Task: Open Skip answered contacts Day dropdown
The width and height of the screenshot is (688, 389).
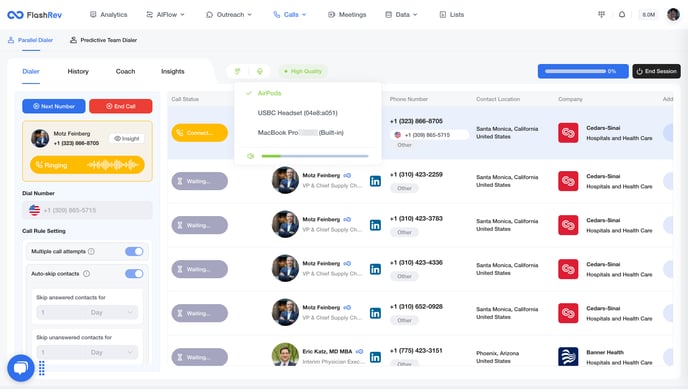Action: 112,312
